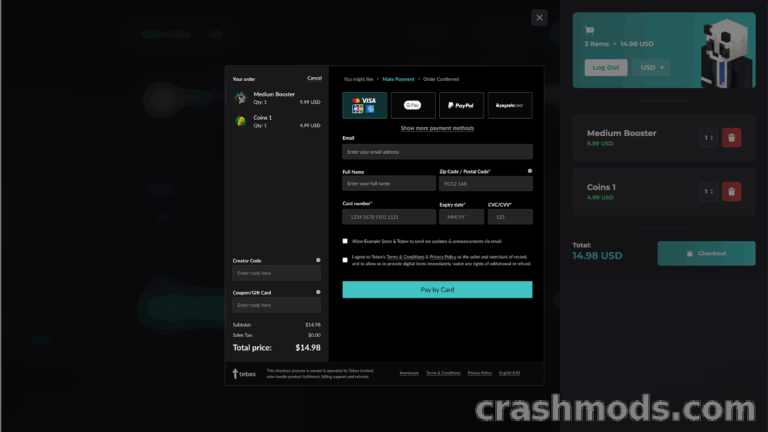Open Terms & Conditions link in agreement text
Screen dimensions: 768x432
[405, 257]
